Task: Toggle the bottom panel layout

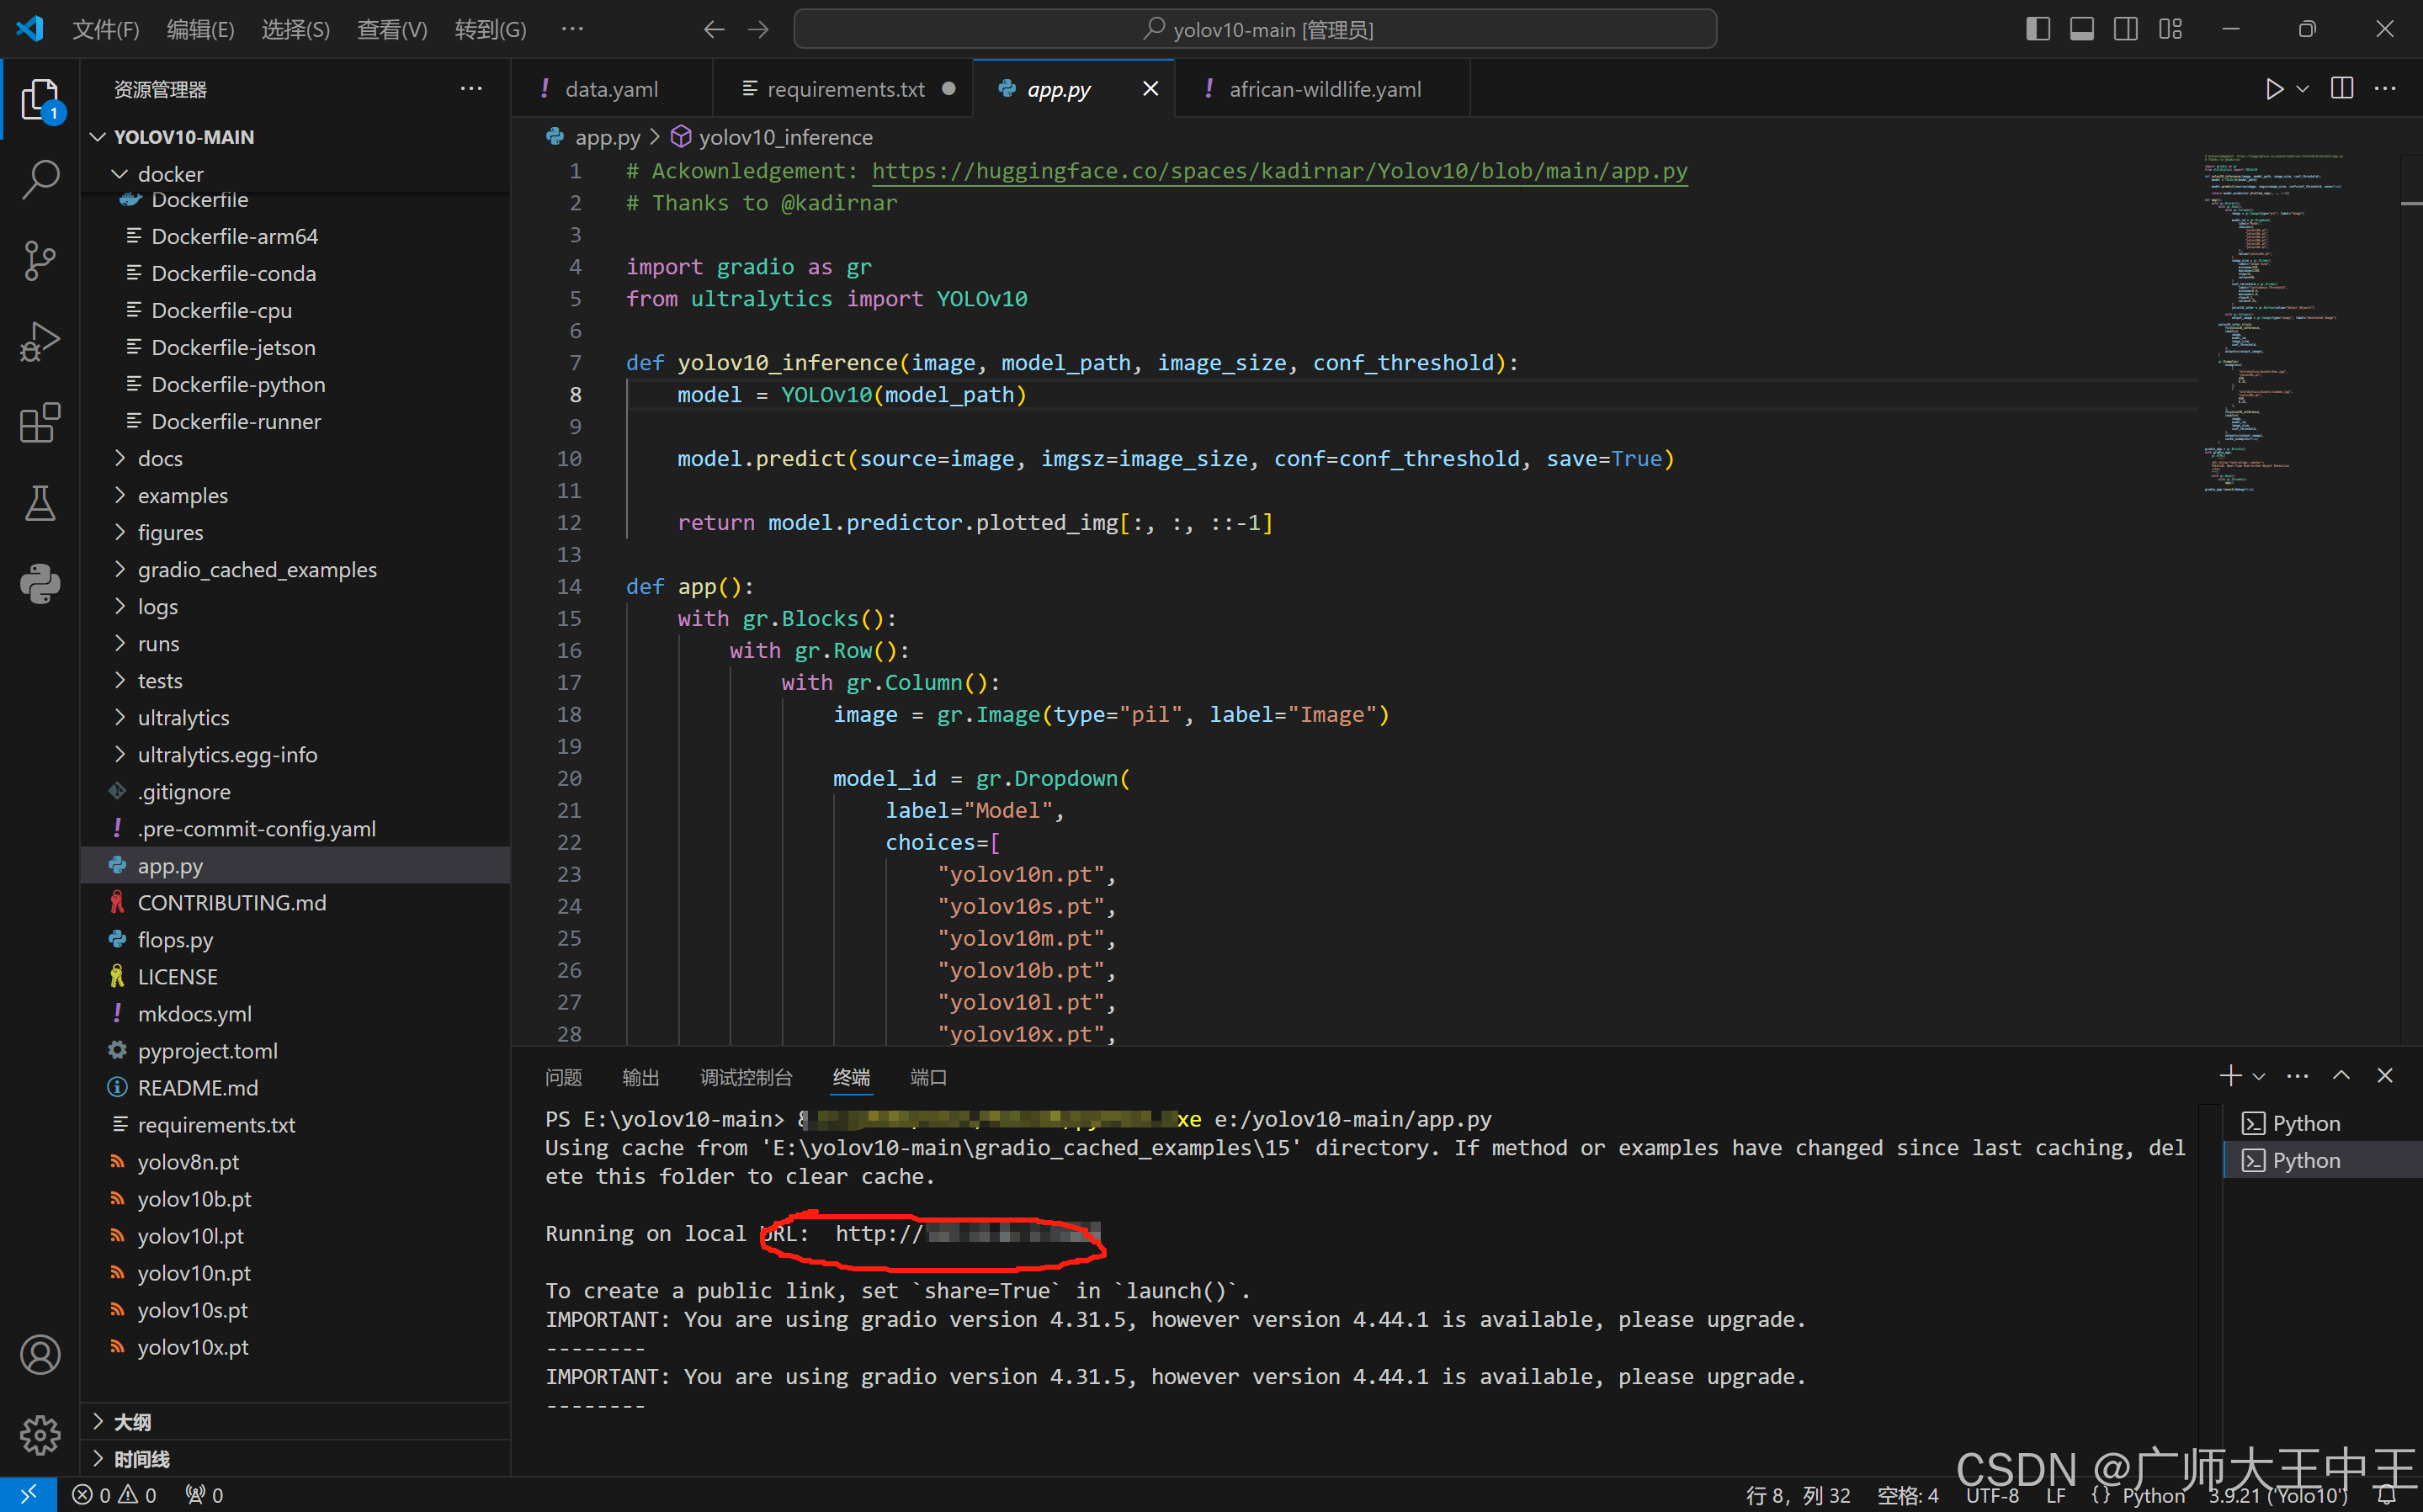Action: [x=2081, y=29]
